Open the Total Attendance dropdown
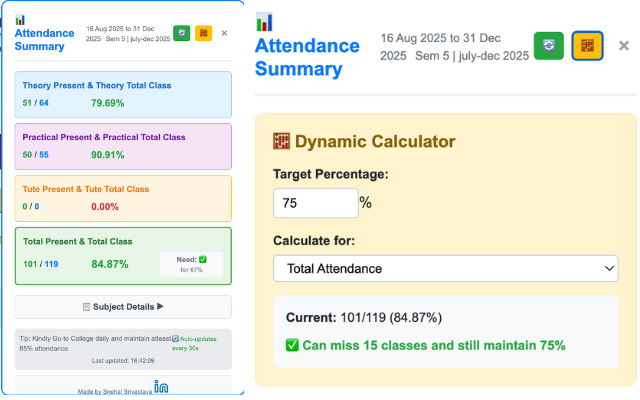 point(446,269)
